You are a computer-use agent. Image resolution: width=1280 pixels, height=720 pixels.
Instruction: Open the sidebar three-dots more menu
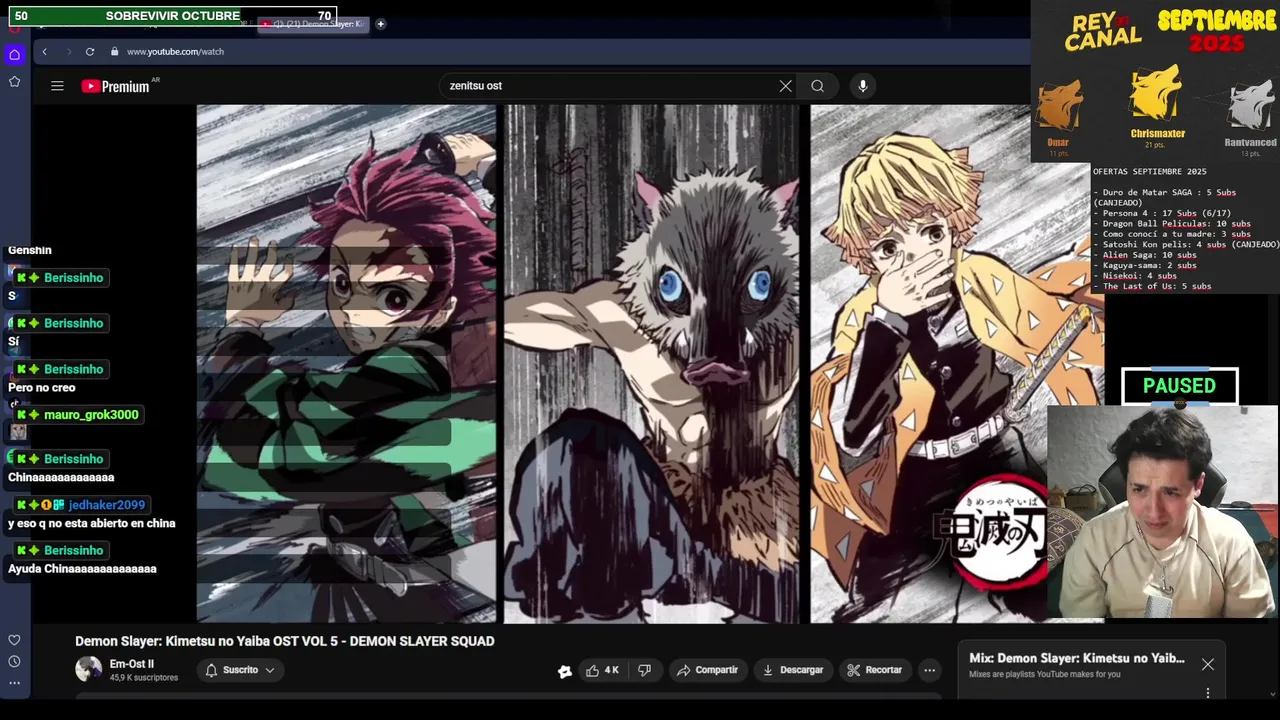tap(14, 683)
